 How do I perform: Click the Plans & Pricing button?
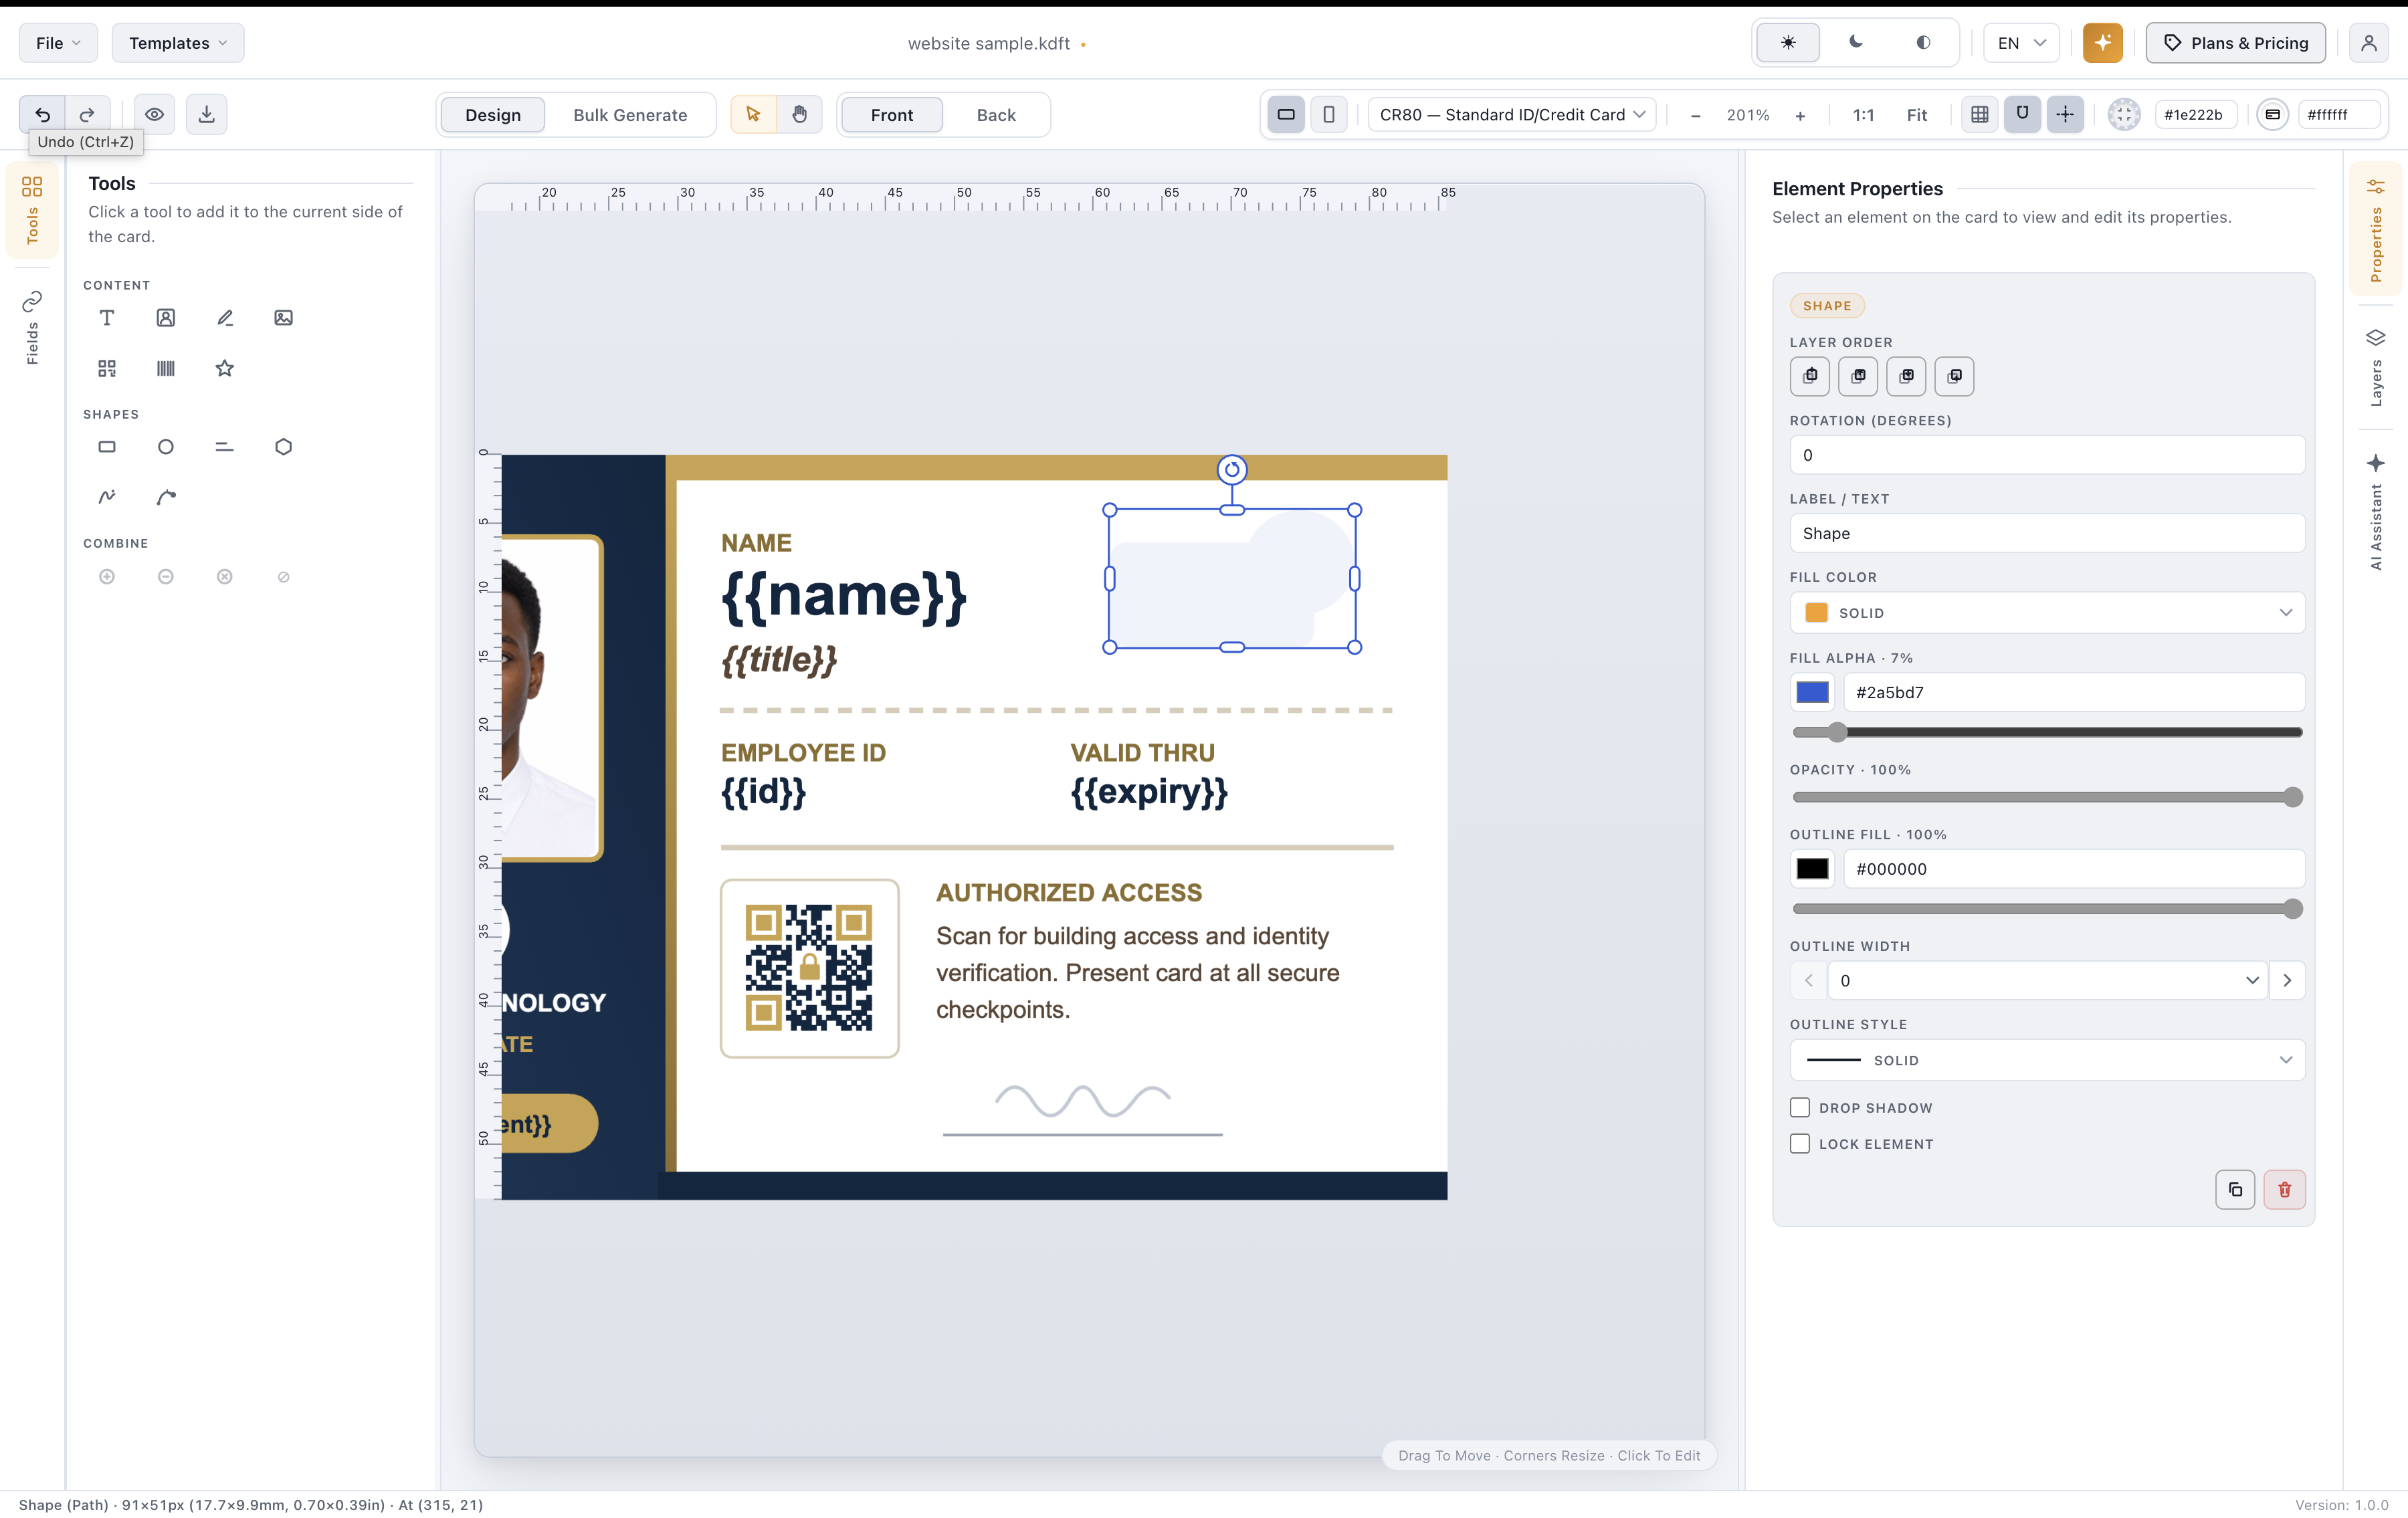pyautogui.click(x=2236, y=43)
